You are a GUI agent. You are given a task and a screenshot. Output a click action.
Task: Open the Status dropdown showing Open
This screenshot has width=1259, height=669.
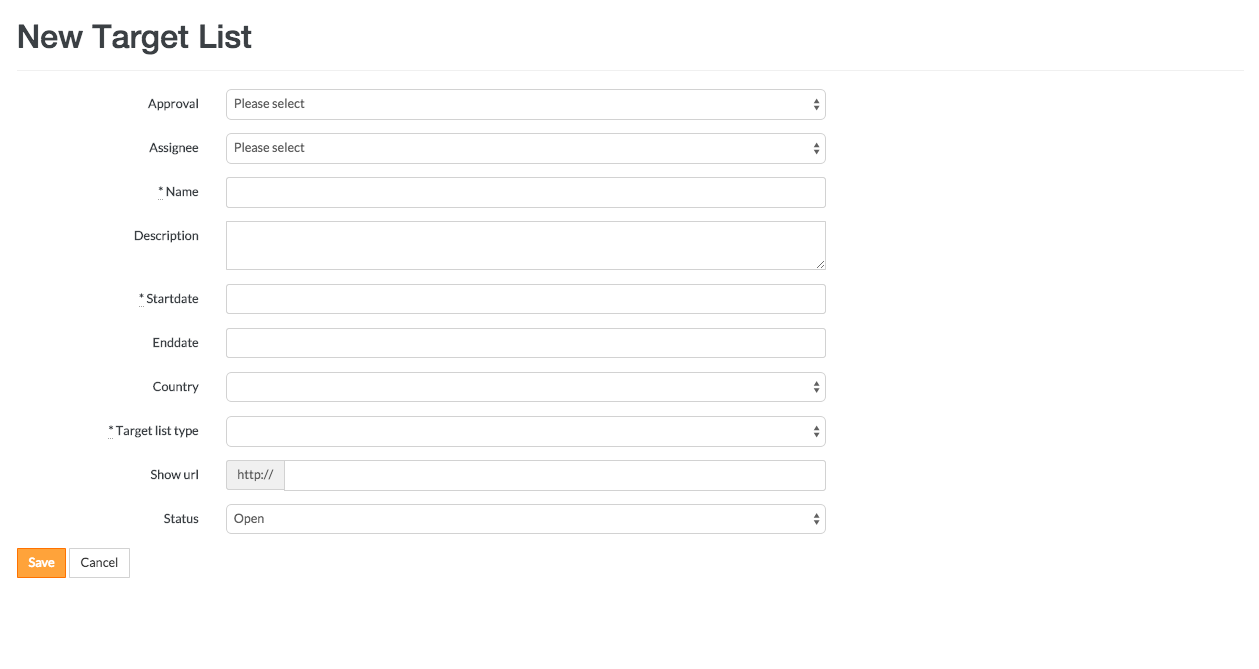(525, 519)
